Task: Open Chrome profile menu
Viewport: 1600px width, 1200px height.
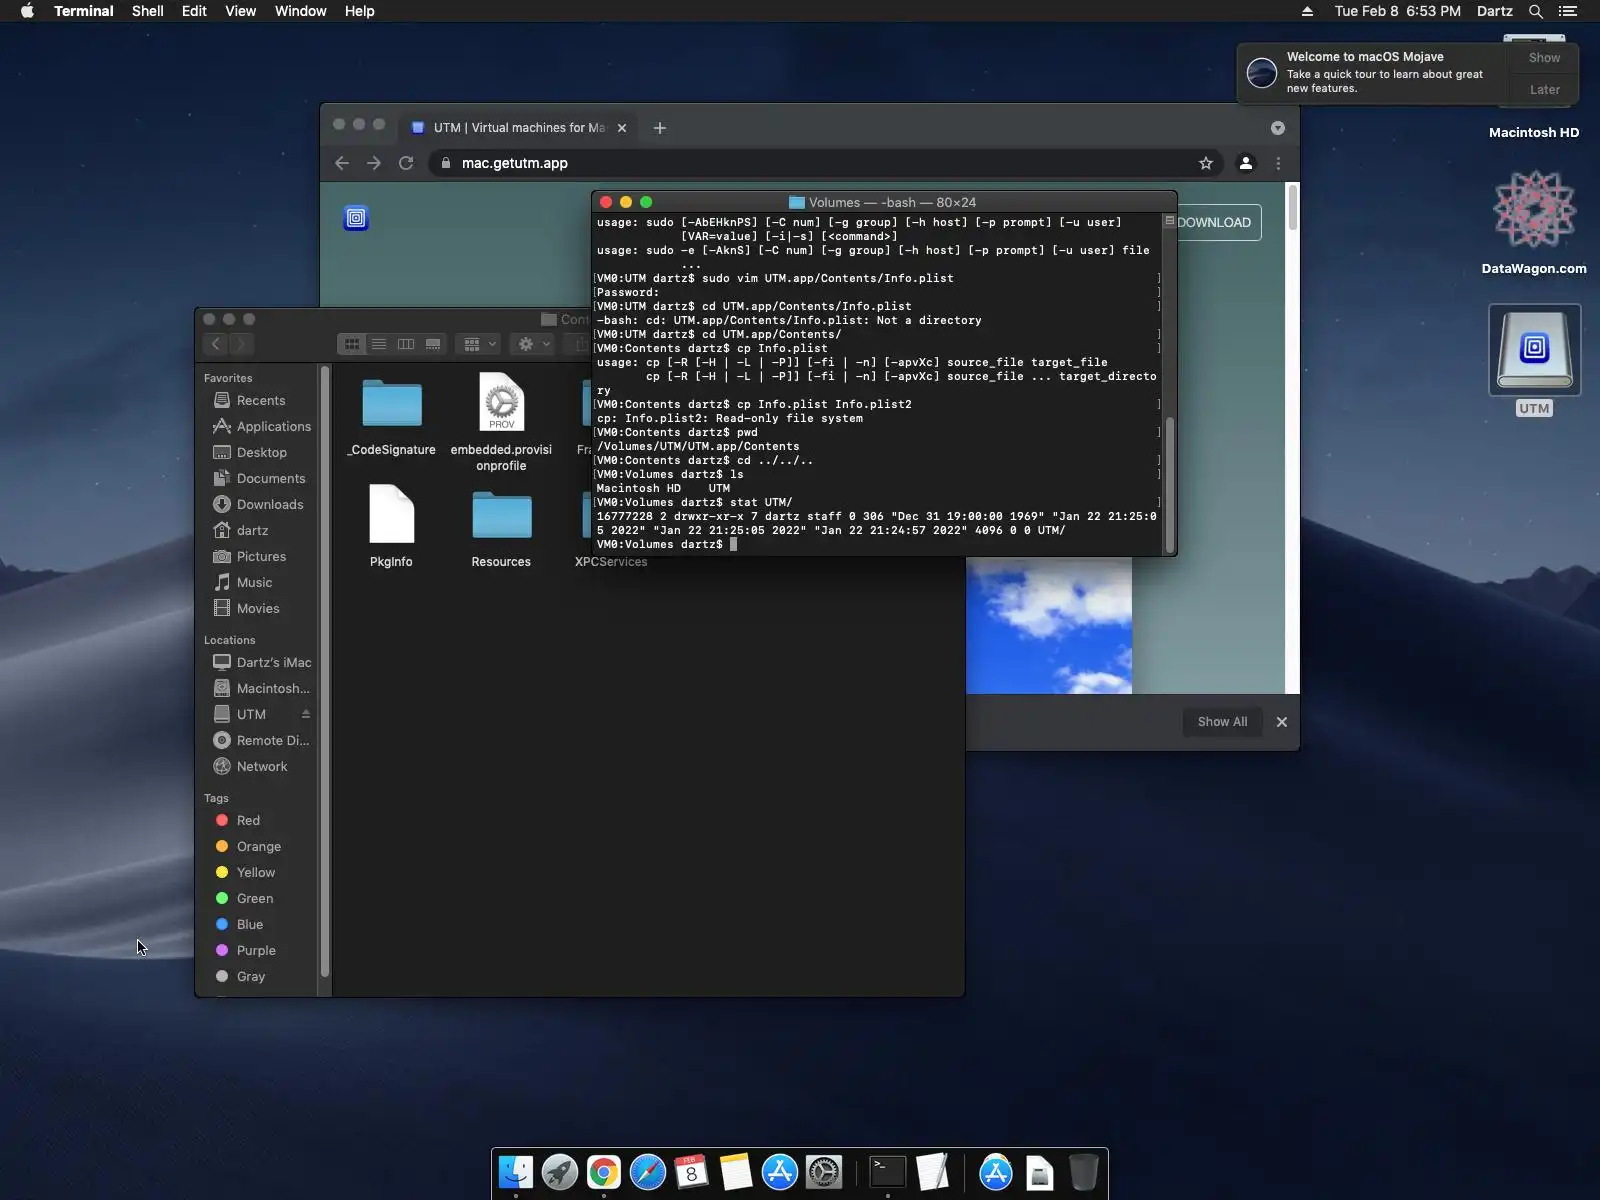Action: pos(1246,163)
